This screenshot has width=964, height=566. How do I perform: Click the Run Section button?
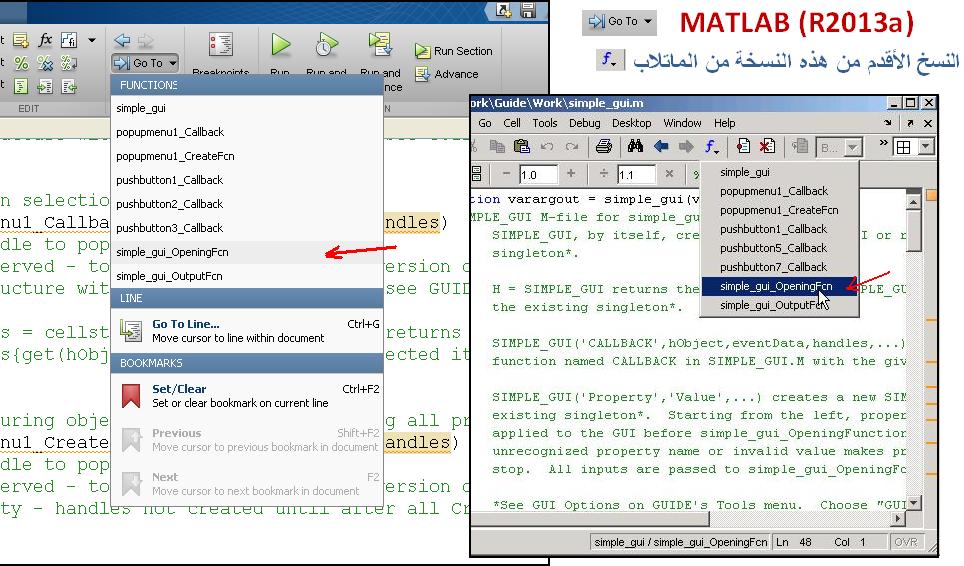pyautogui.click(x=454, y=51)
